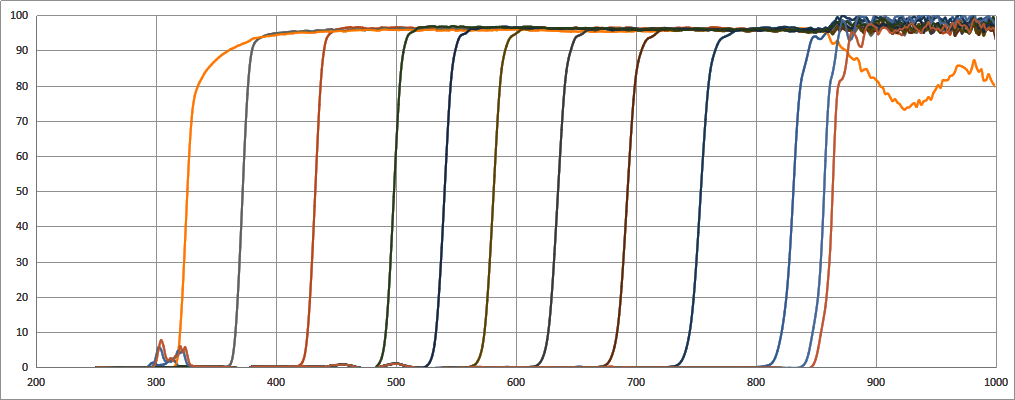Select the orange curve dipping near 920
The width and height of the screenshot is (1015, 400).
click(x=904, y=109)
